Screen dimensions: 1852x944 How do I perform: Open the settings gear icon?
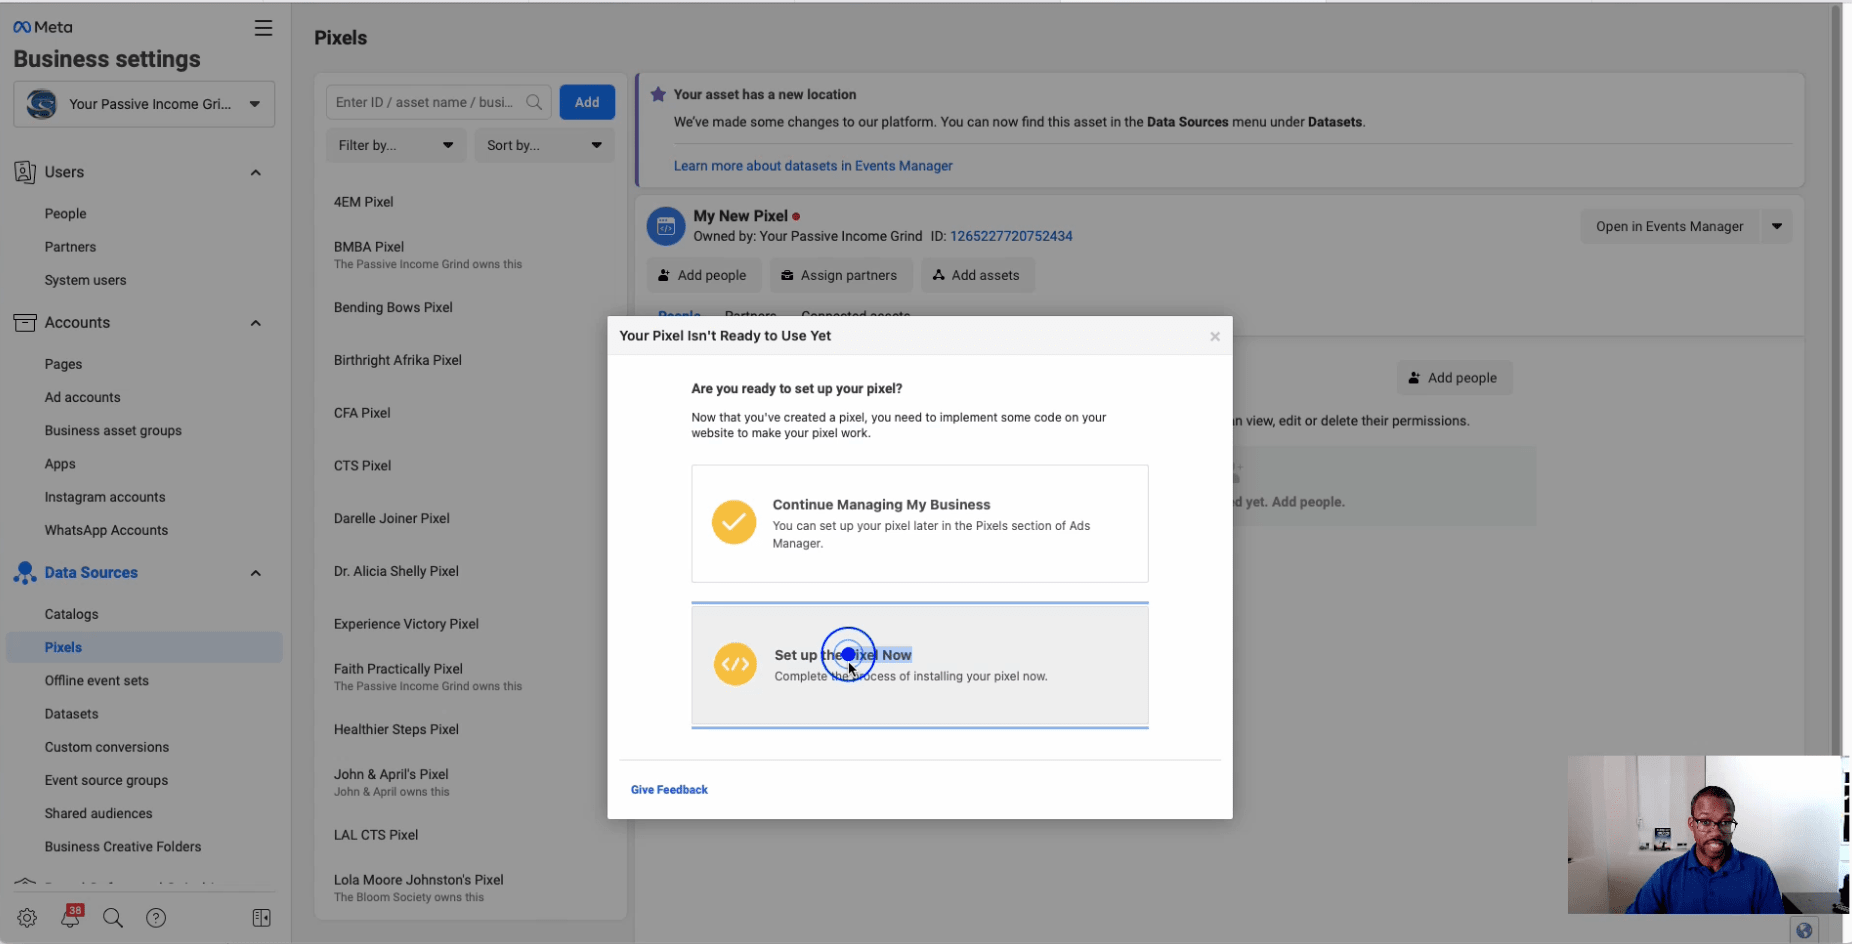[x=27, y=918]
